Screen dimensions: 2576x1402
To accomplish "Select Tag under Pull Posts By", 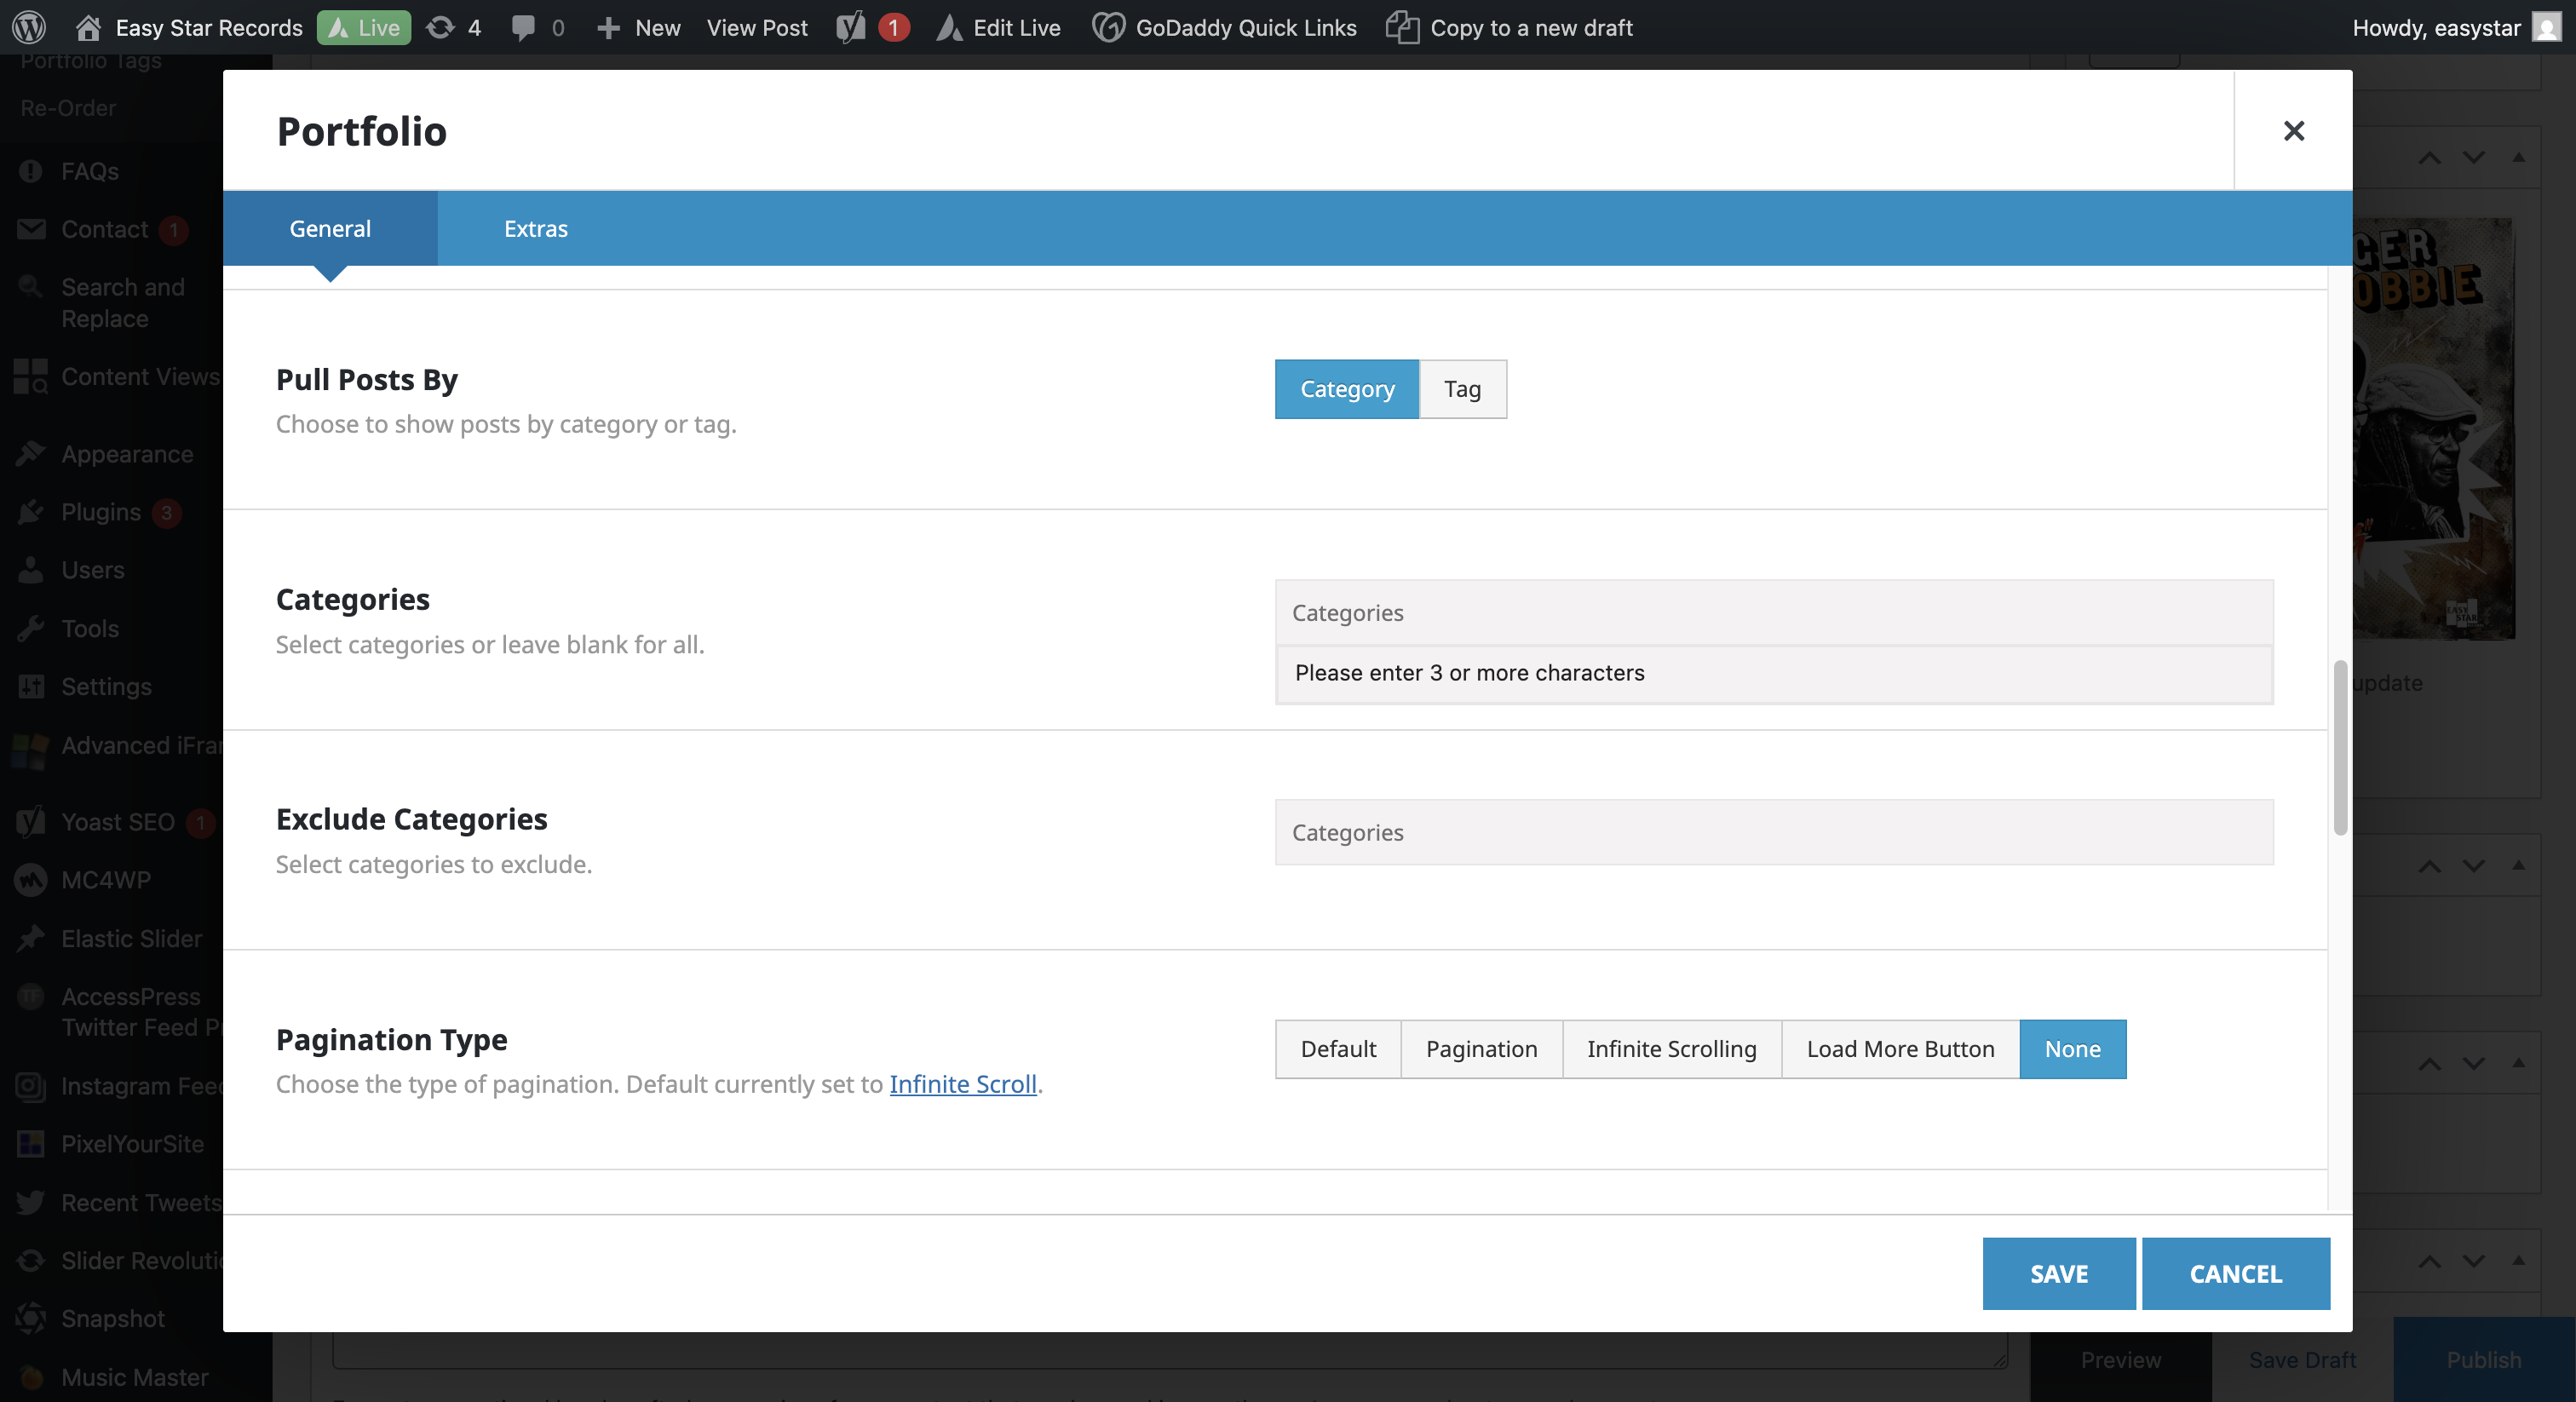I will pos(1461,389).
